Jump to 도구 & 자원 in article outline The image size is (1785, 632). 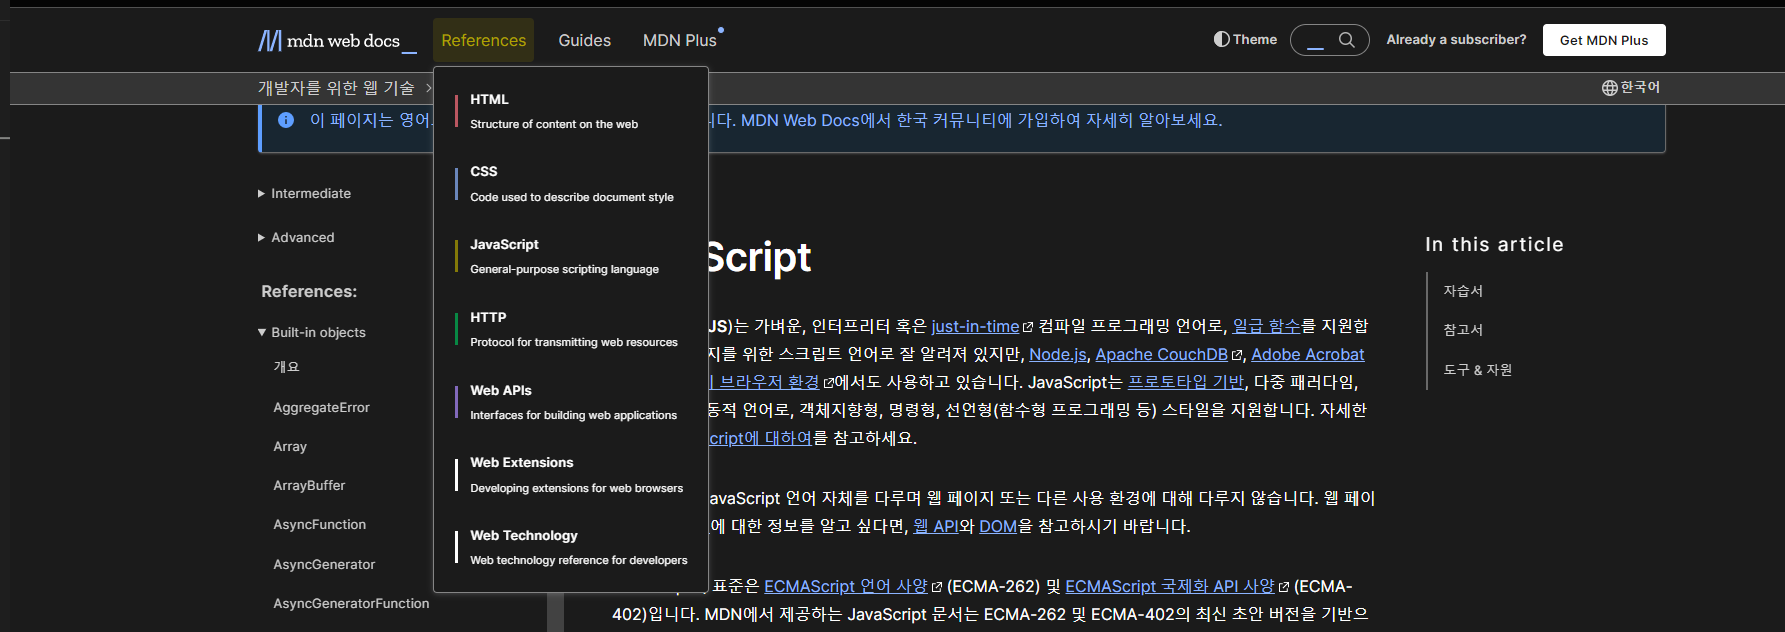coord(1478,370)
